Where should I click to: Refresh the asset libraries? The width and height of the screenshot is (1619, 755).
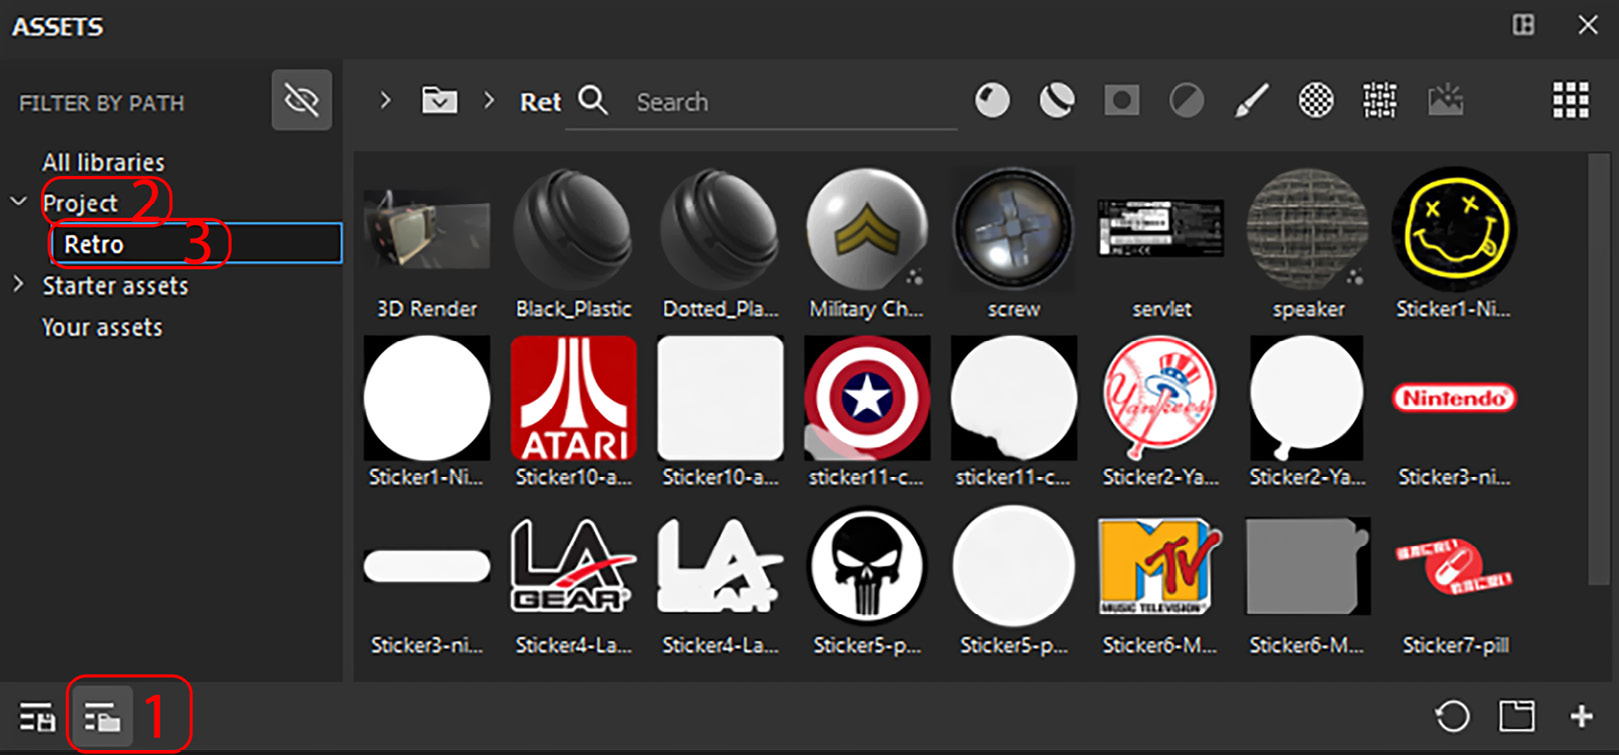click(x=1452, y=716)
